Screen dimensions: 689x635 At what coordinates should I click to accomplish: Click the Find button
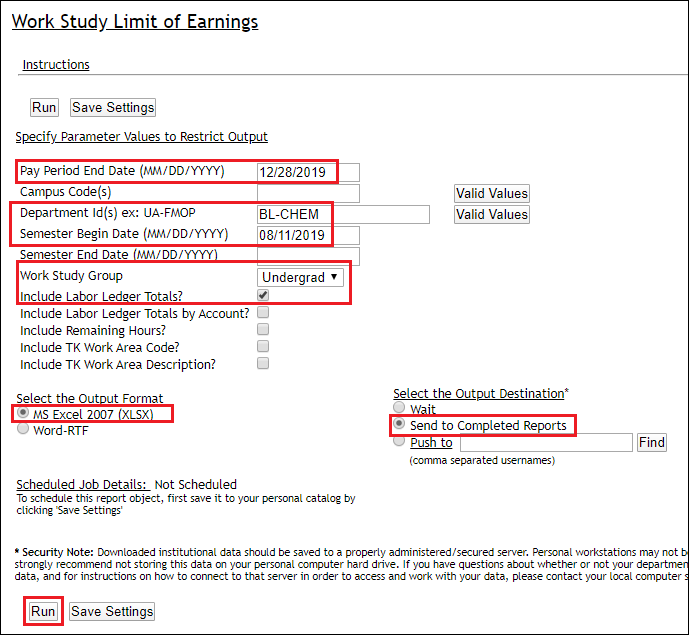pos(652,443)
